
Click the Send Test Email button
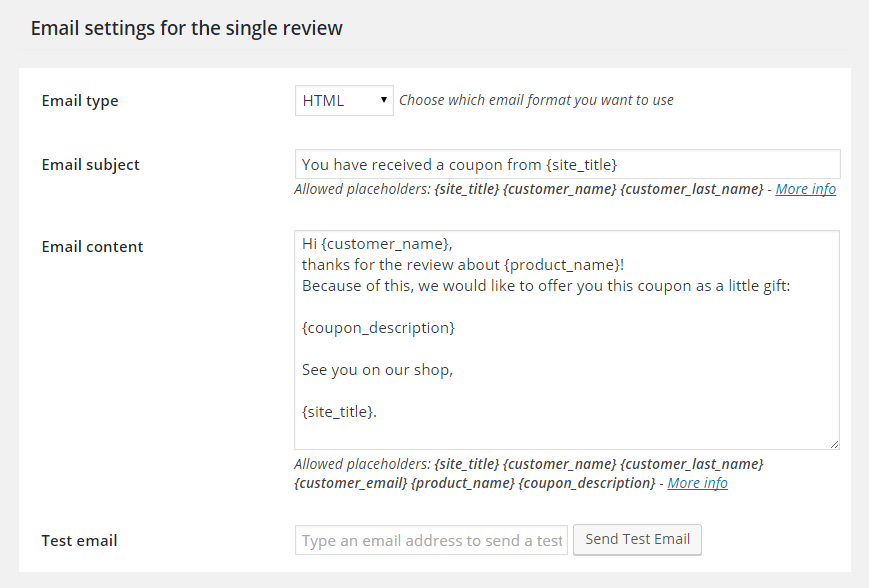(637, 539)
